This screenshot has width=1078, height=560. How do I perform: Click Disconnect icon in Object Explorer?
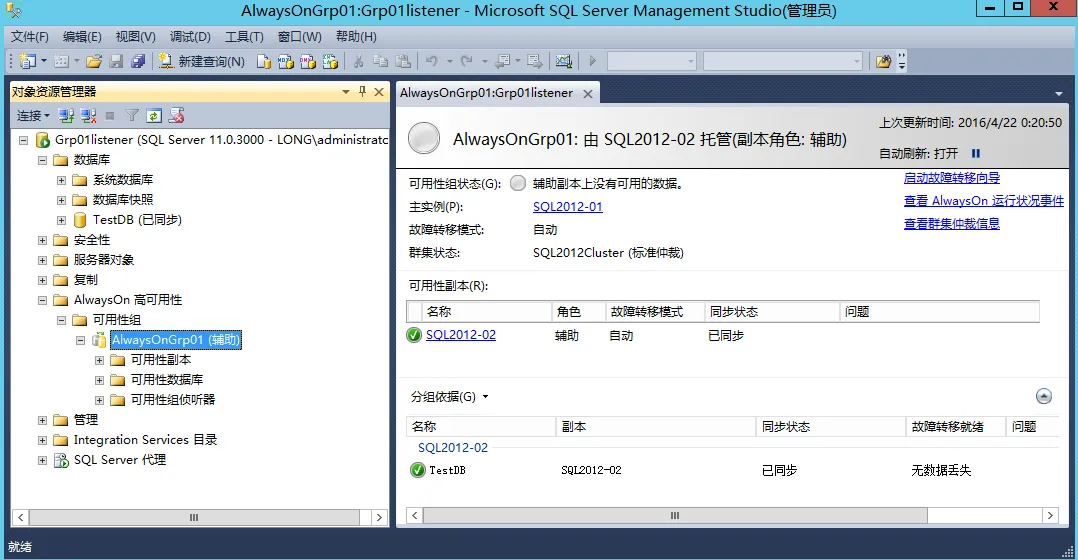pyautogui.click(x=88, y=115)
